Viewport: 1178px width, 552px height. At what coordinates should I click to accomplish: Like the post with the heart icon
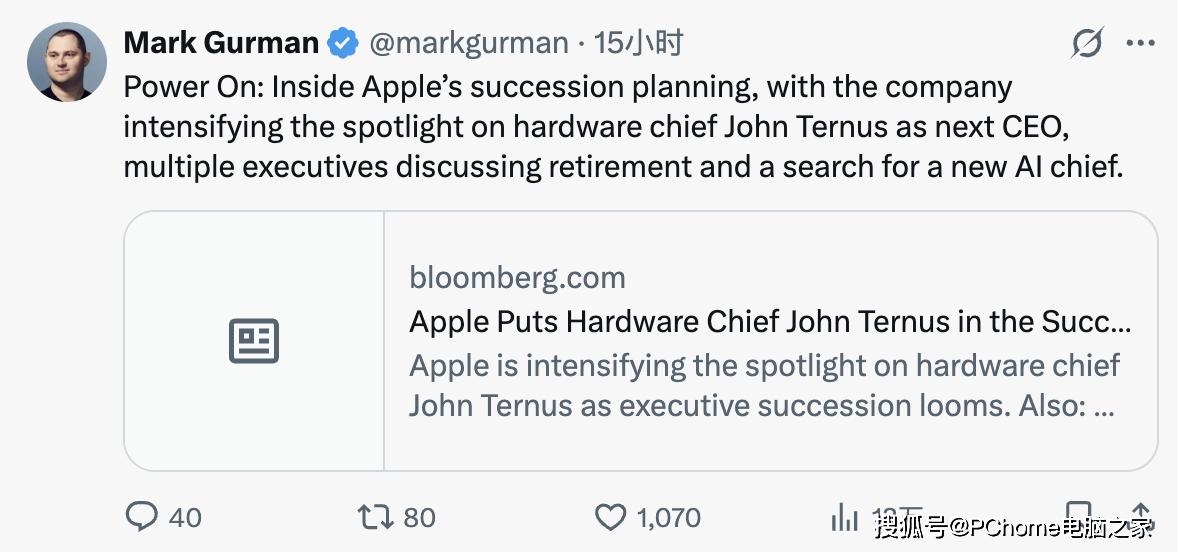point(610,516)
